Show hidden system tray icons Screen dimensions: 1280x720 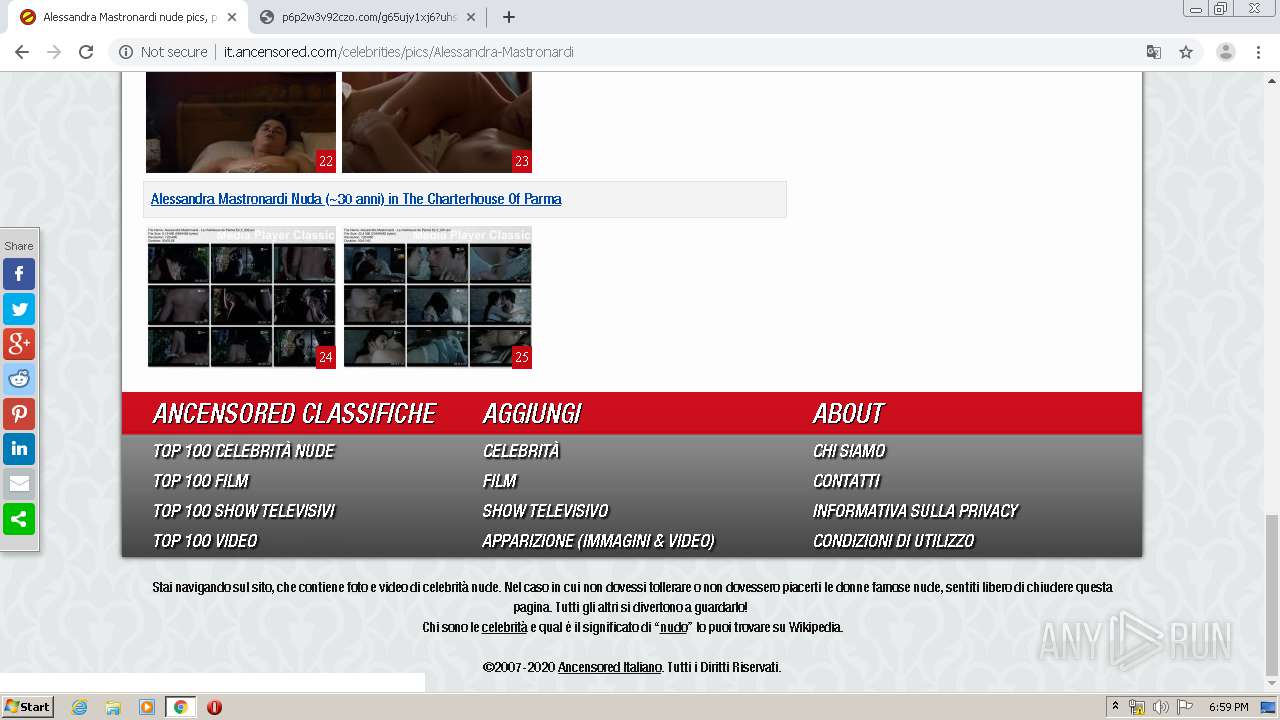click(1115, 707)
